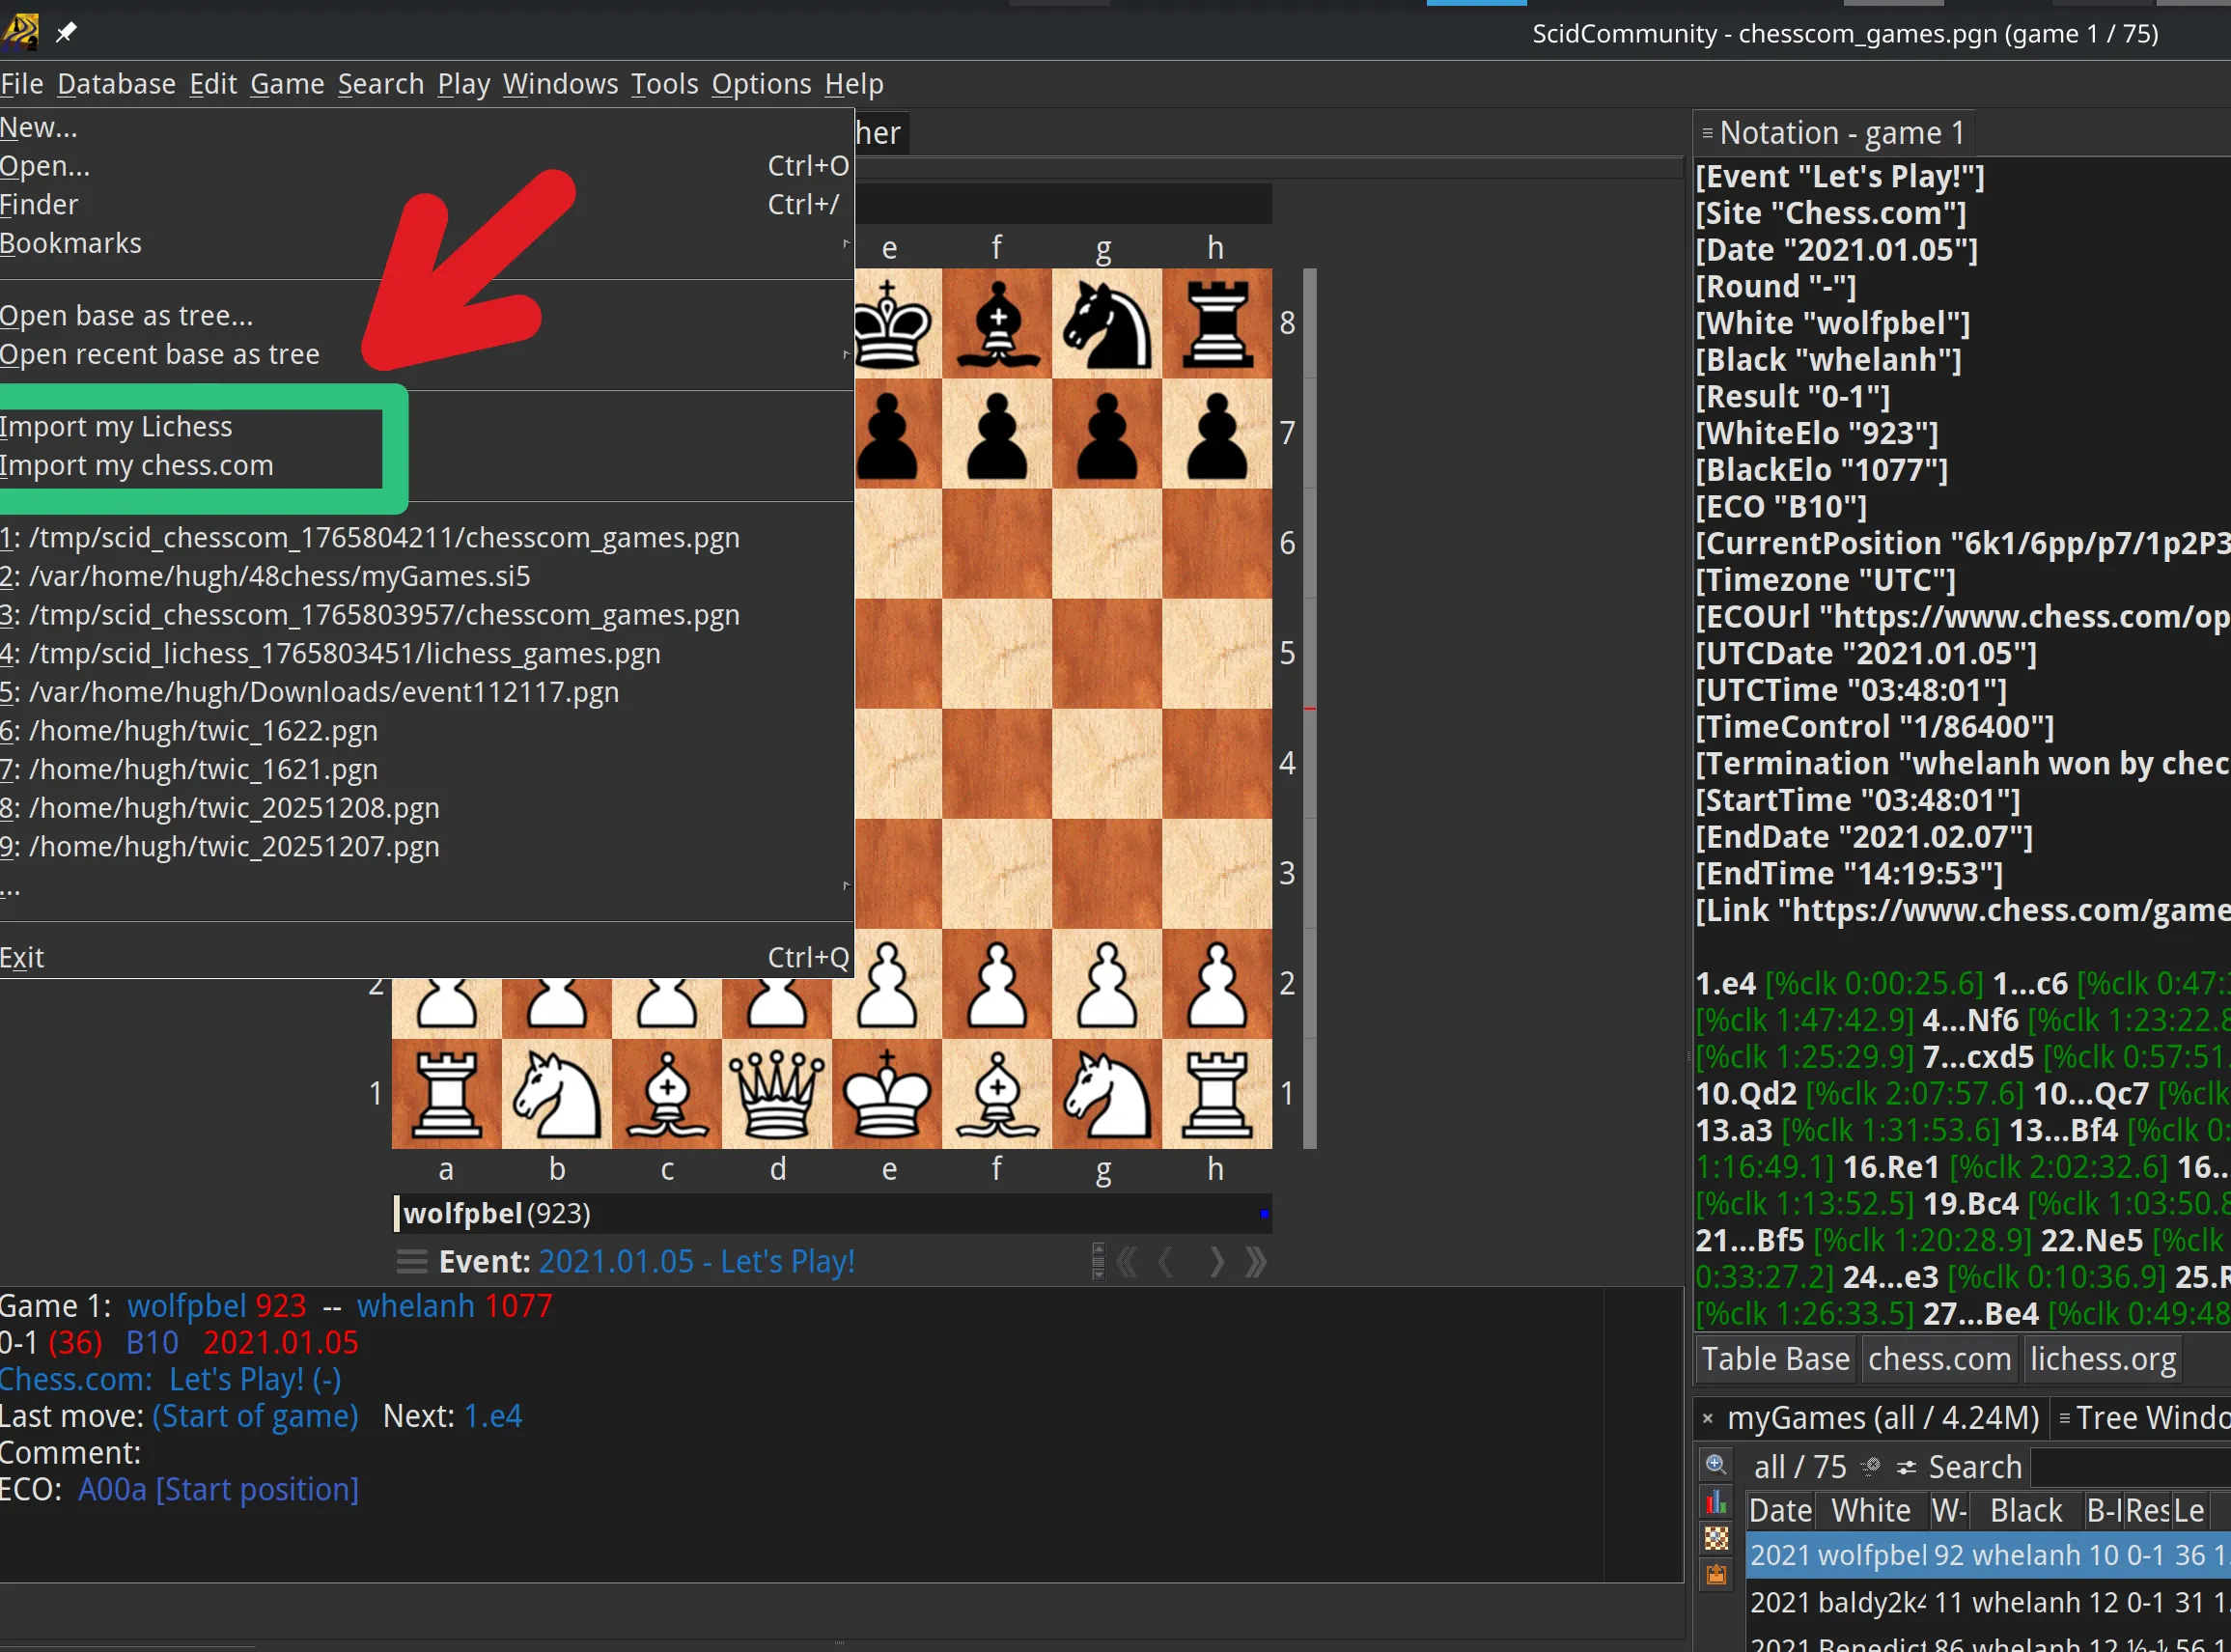The width and height of the screenshot is (2231, 1652).
Task: Click the pin icon in title bar
Action: pyautogui.click(x=66, y=33)
